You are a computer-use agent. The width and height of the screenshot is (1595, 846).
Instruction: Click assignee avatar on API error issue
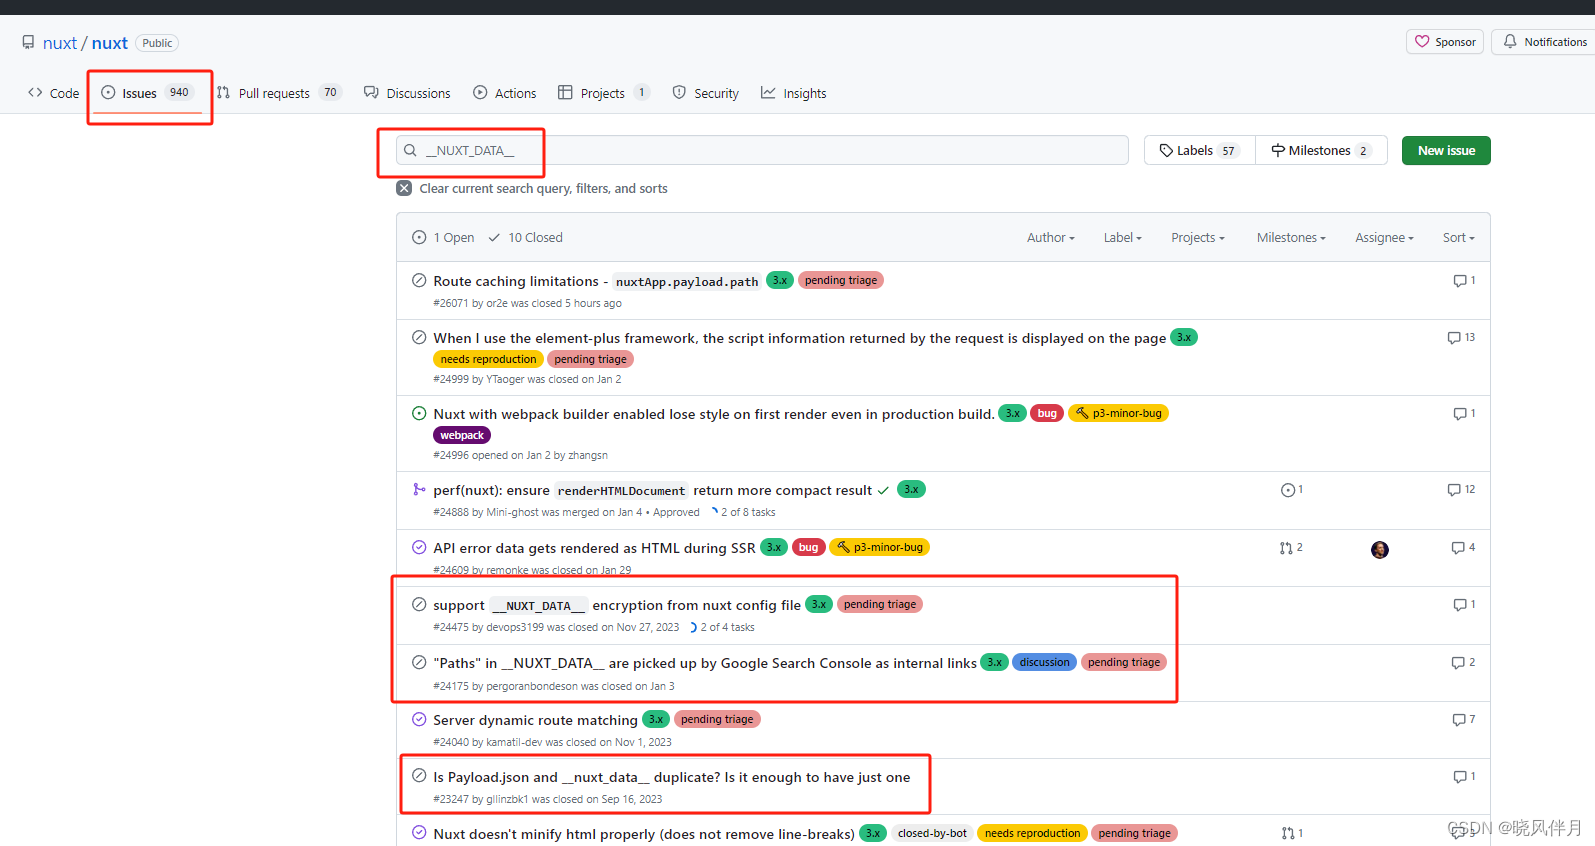(x=1380, y=550)
